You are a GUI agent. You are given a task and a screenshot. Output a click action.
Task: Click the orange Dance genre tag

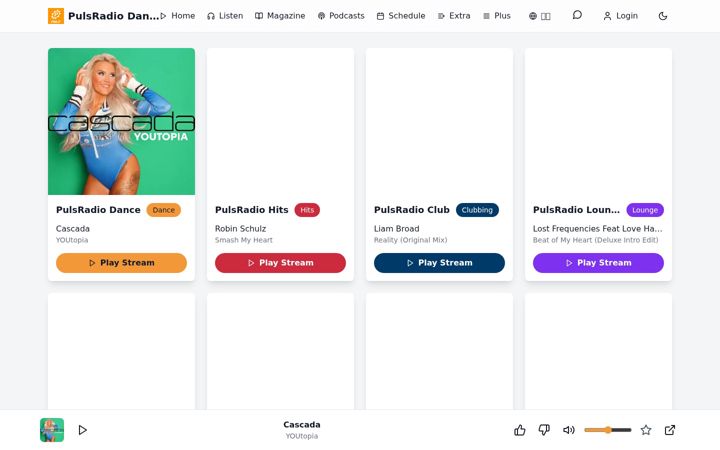[x=163, y=210]
